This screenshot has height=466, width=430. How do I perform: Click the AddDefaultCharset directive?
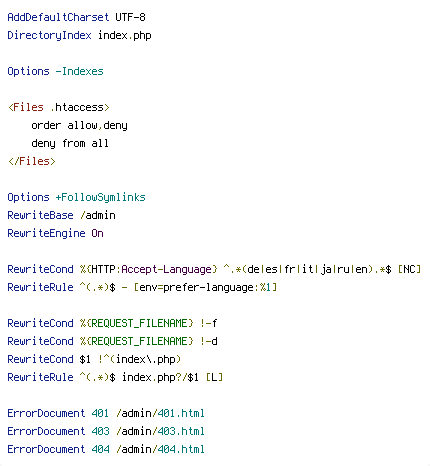(x=58, y=17)
